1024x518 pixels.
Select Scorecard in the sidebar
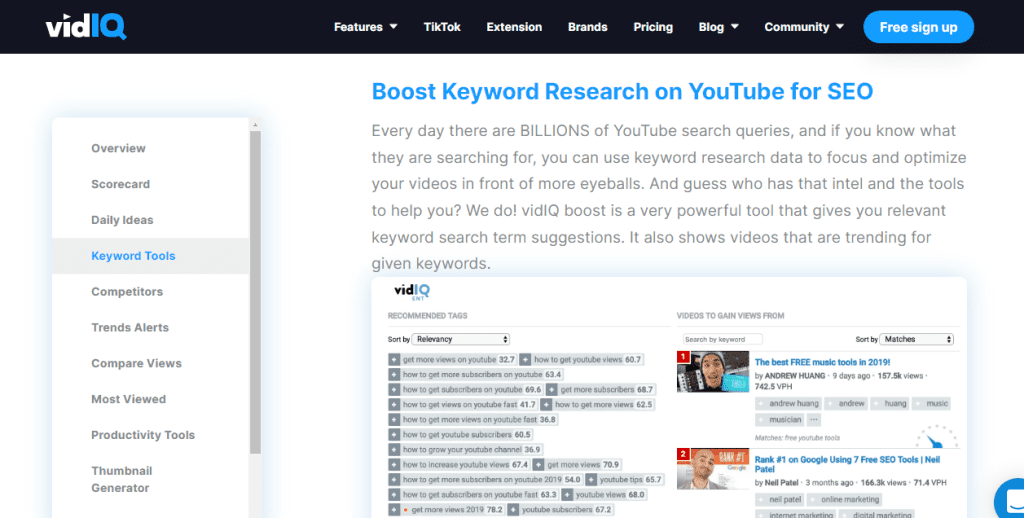pos(121,184)
